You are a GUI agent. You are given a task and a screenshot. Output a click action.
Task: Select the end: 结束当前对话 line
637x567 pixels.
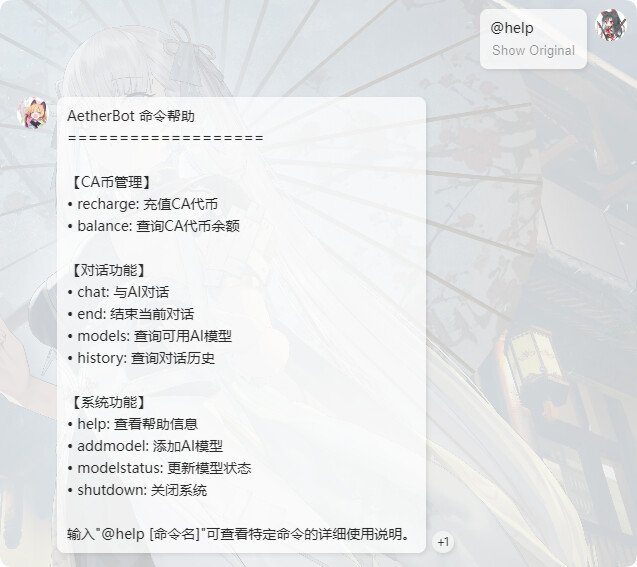click(x=131, y=314)
